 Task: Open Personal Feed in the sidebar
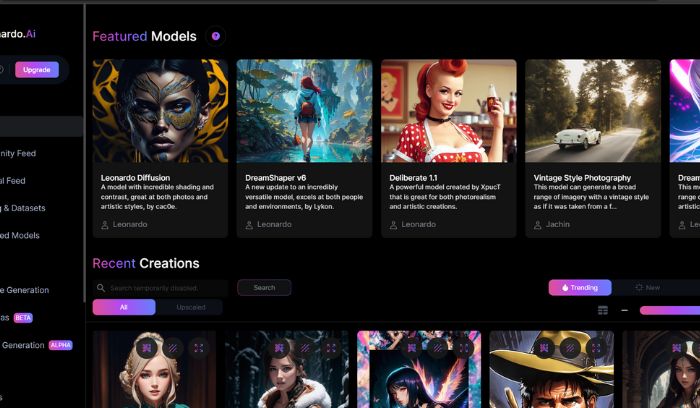click(13, 181)
